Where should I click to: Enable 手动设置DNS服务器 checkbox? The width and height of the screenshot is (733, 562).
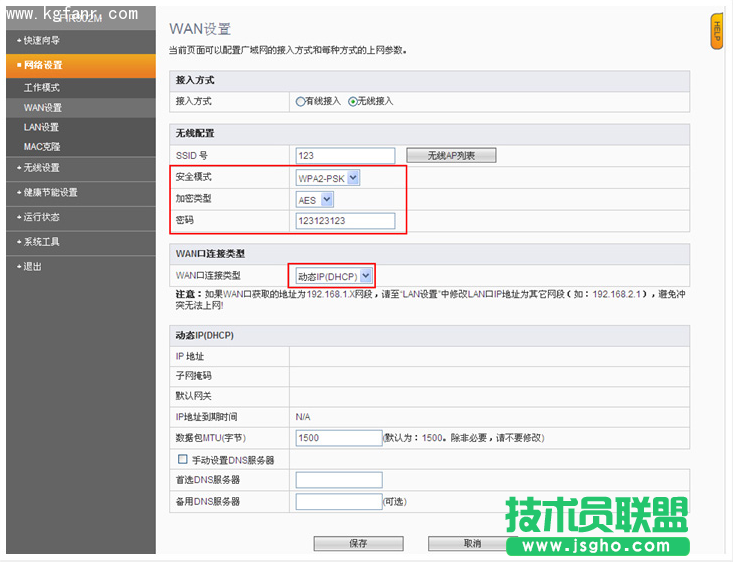coord(182,459)
